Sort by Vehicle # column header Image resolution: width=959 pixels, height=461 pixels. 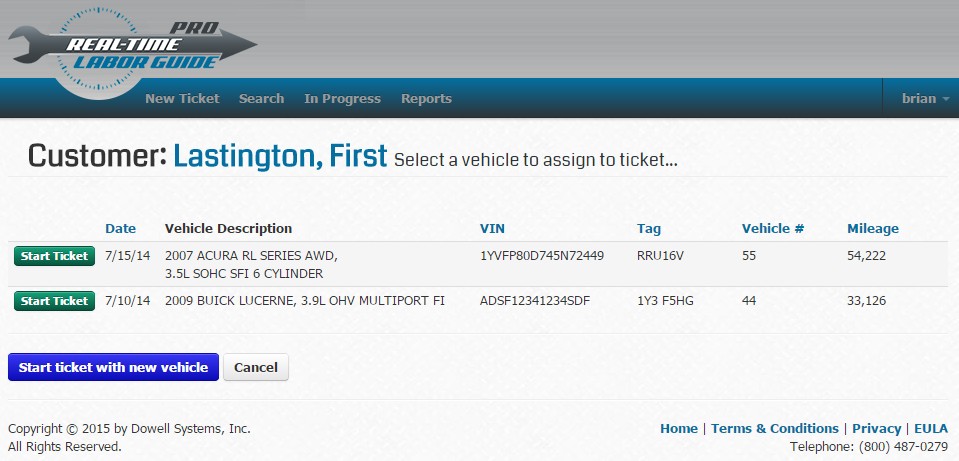[x=772, y=229]
